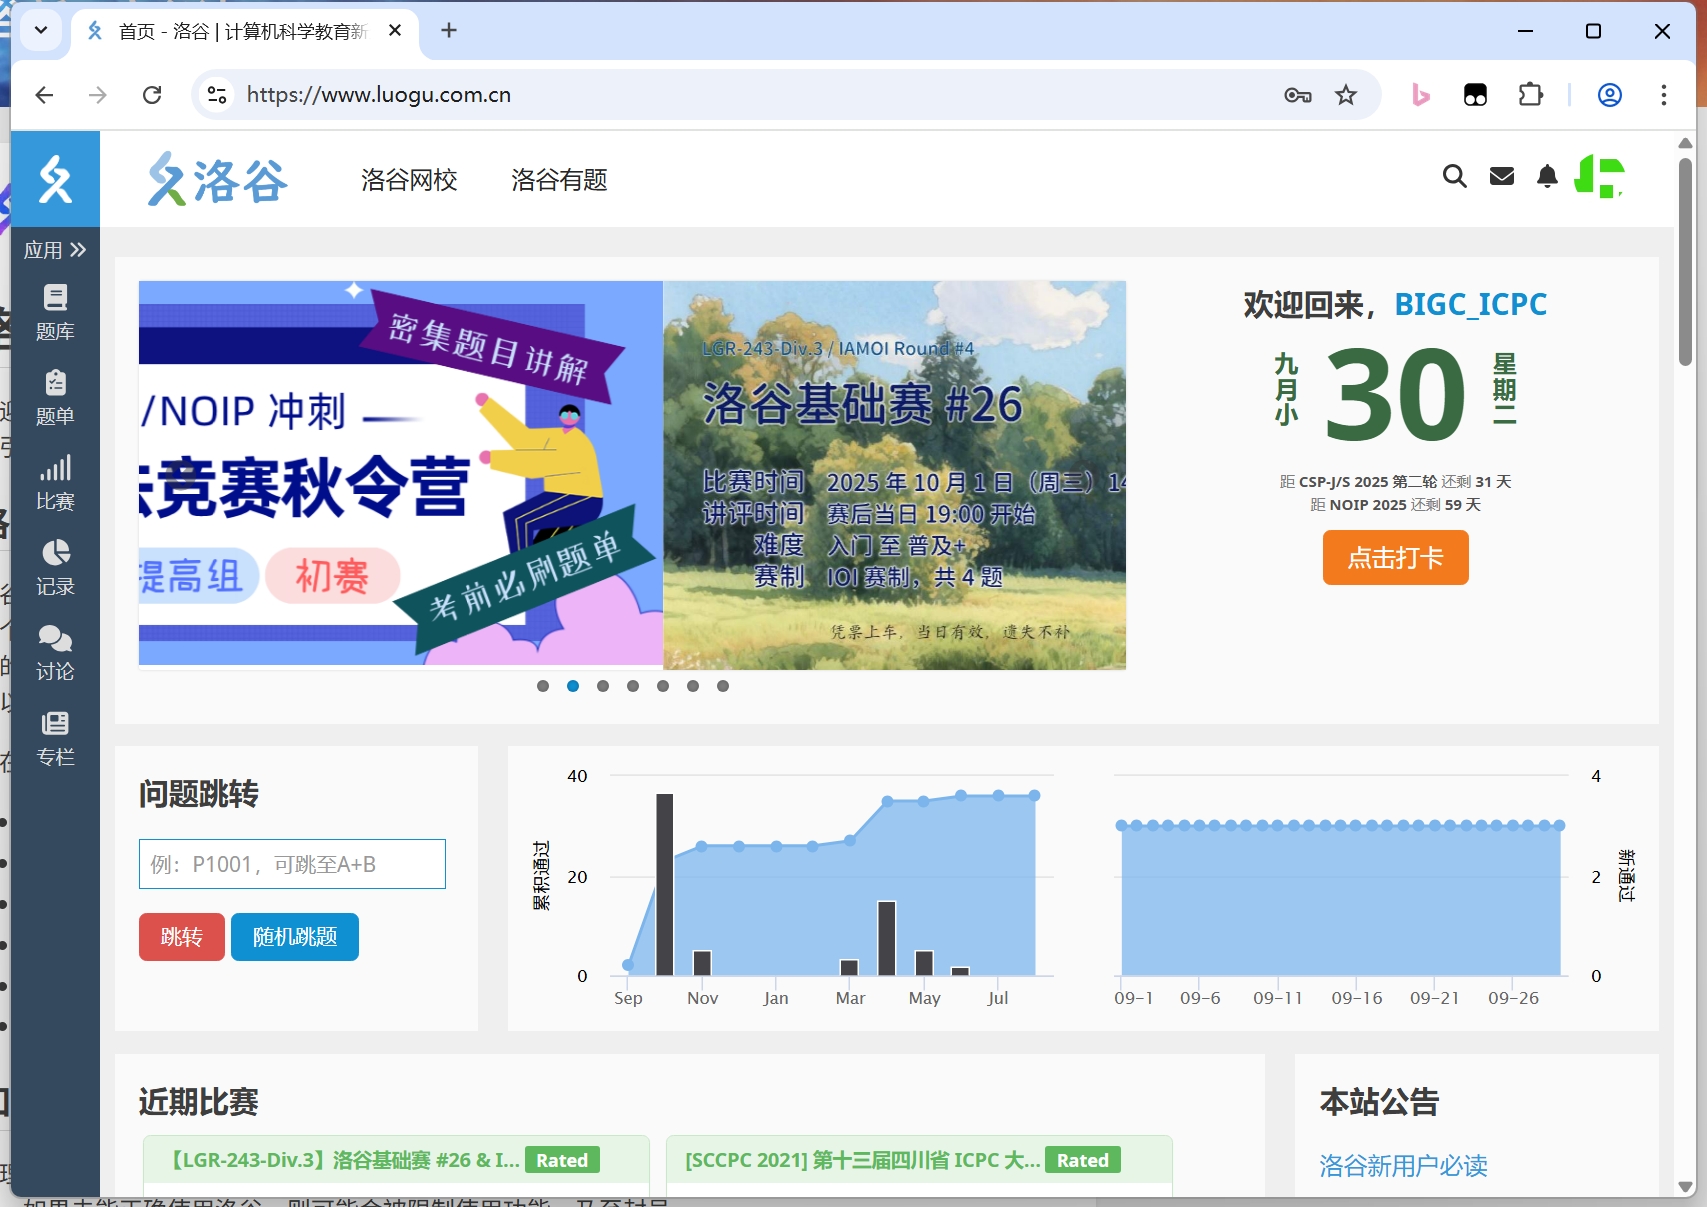Viewport: 1707px width, 1207px height.
Task: Go to 洛谷网校 in the top navigation
Action: [x=409, y=180]
